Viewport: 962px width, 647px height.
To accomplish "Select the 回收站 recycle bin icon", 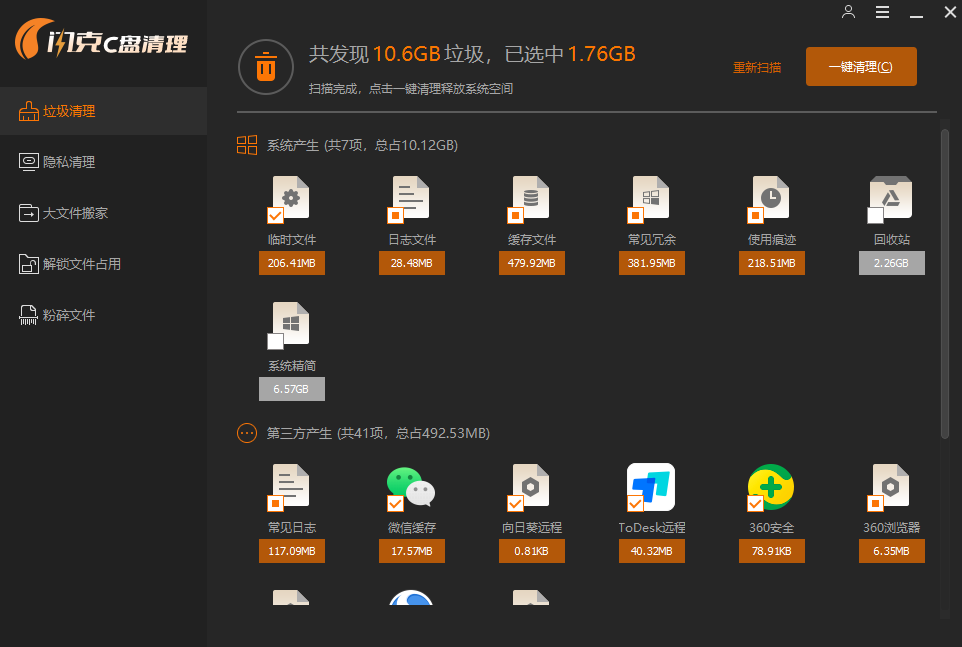I will [x=890, y=197].
